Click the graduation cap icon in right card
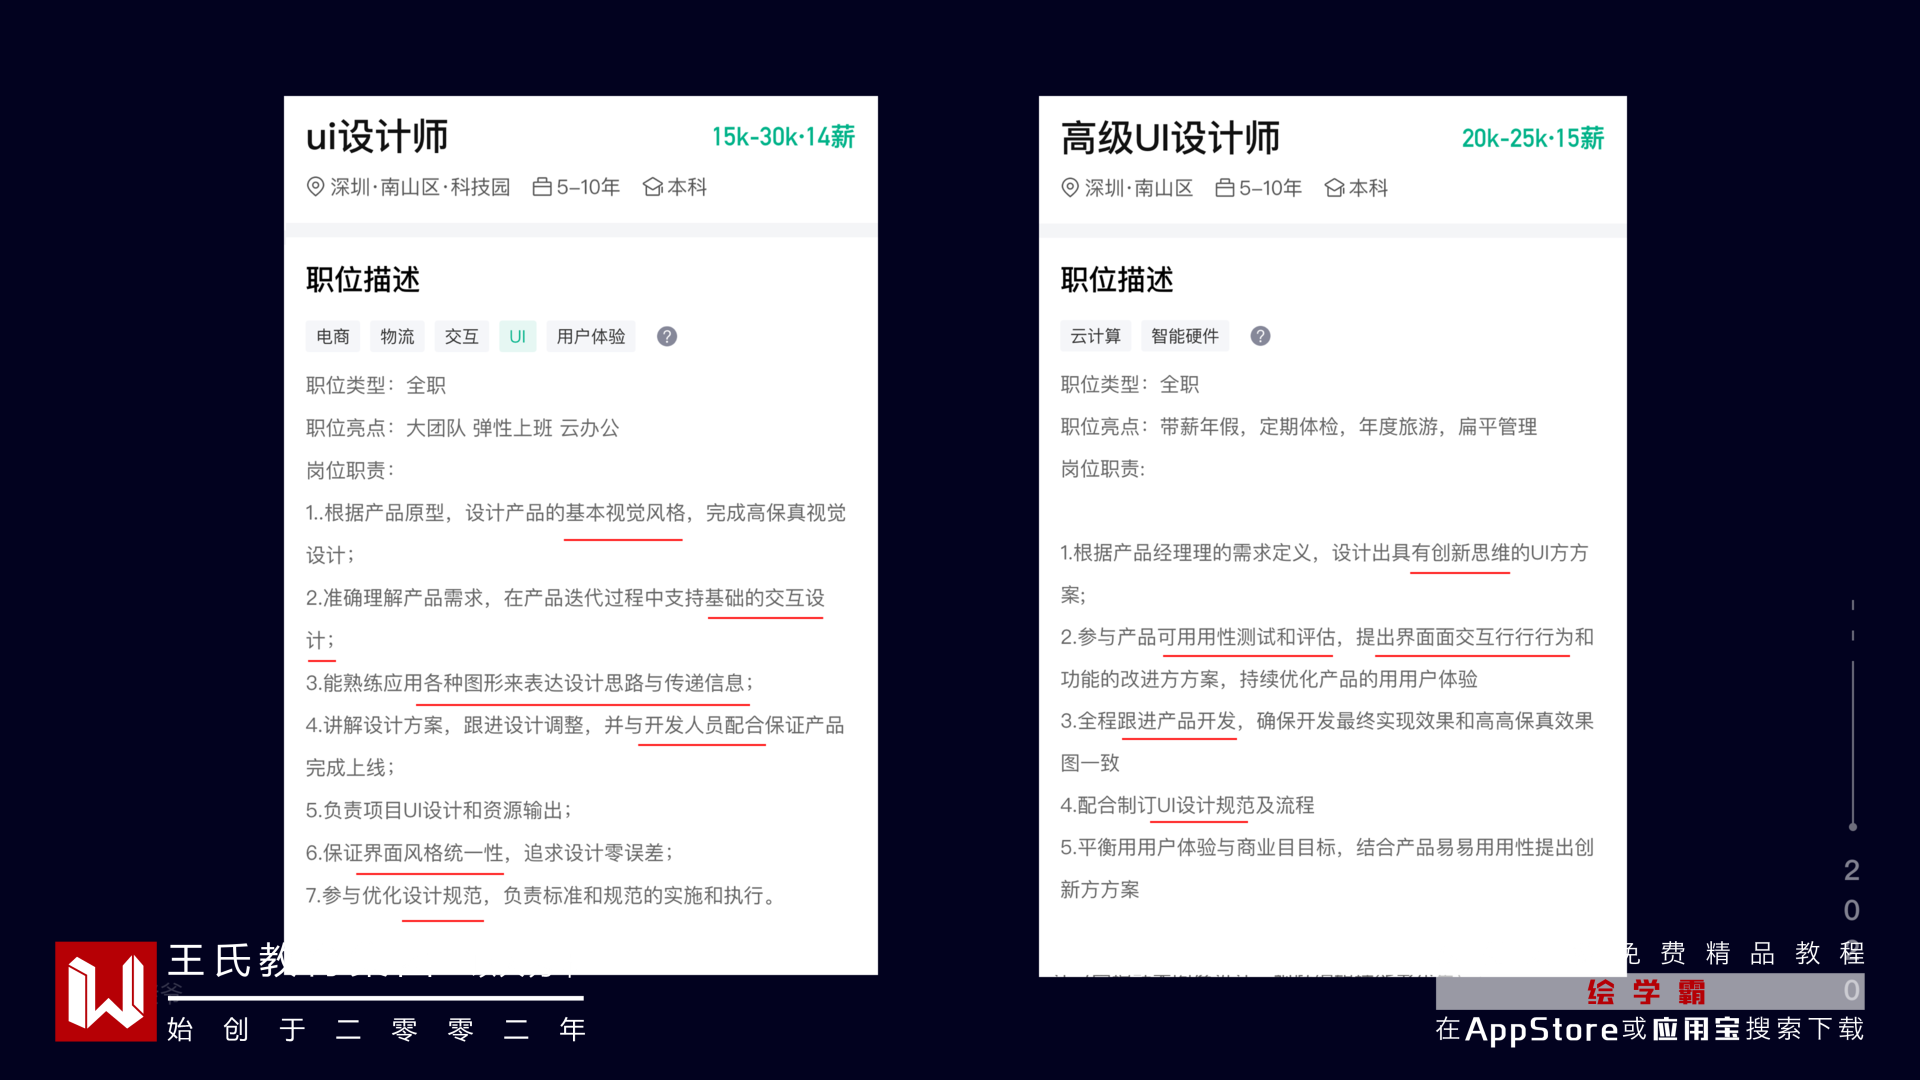1920x1080 pixels. tap(1334, 188)
